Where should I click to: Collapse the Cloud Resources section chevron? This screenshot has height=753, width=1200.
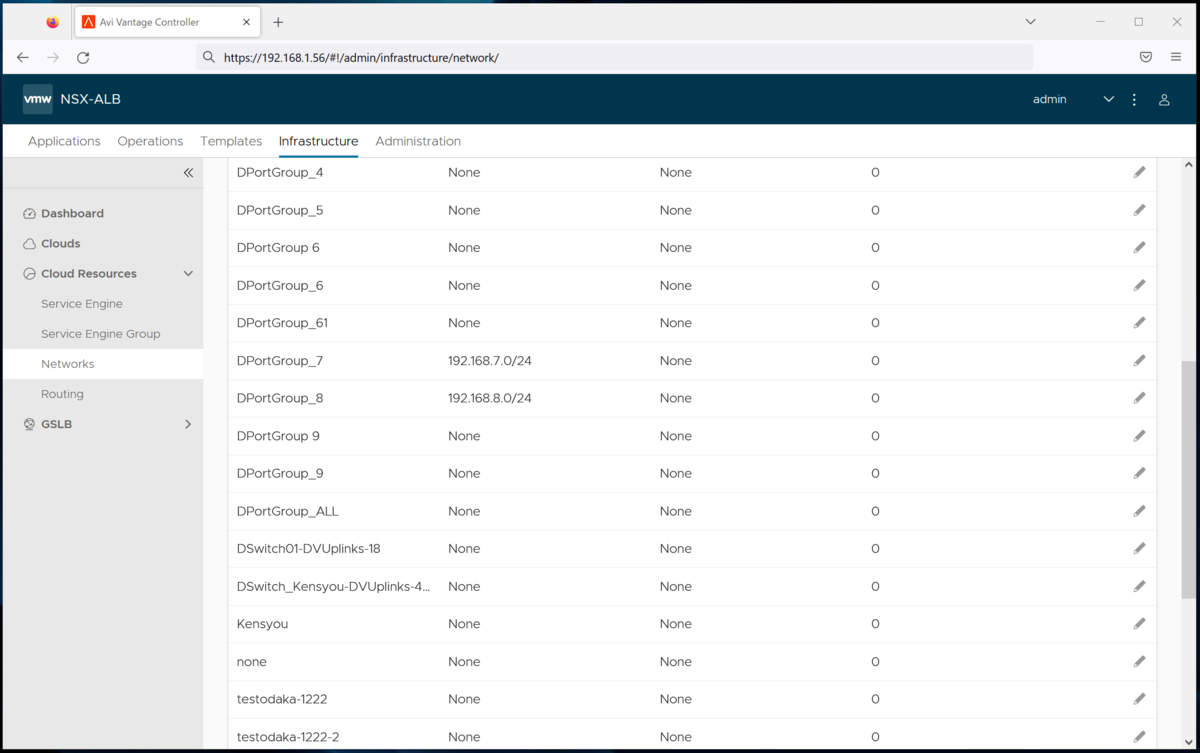click(188, 274)
